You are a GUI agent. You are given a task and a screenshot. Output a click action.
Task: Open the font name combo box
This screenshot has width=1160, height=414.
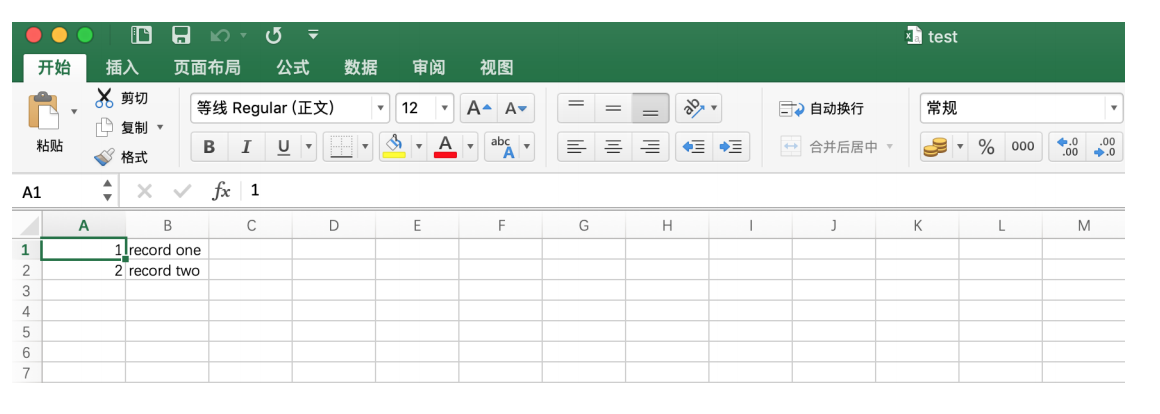click(x=289, y=109)
